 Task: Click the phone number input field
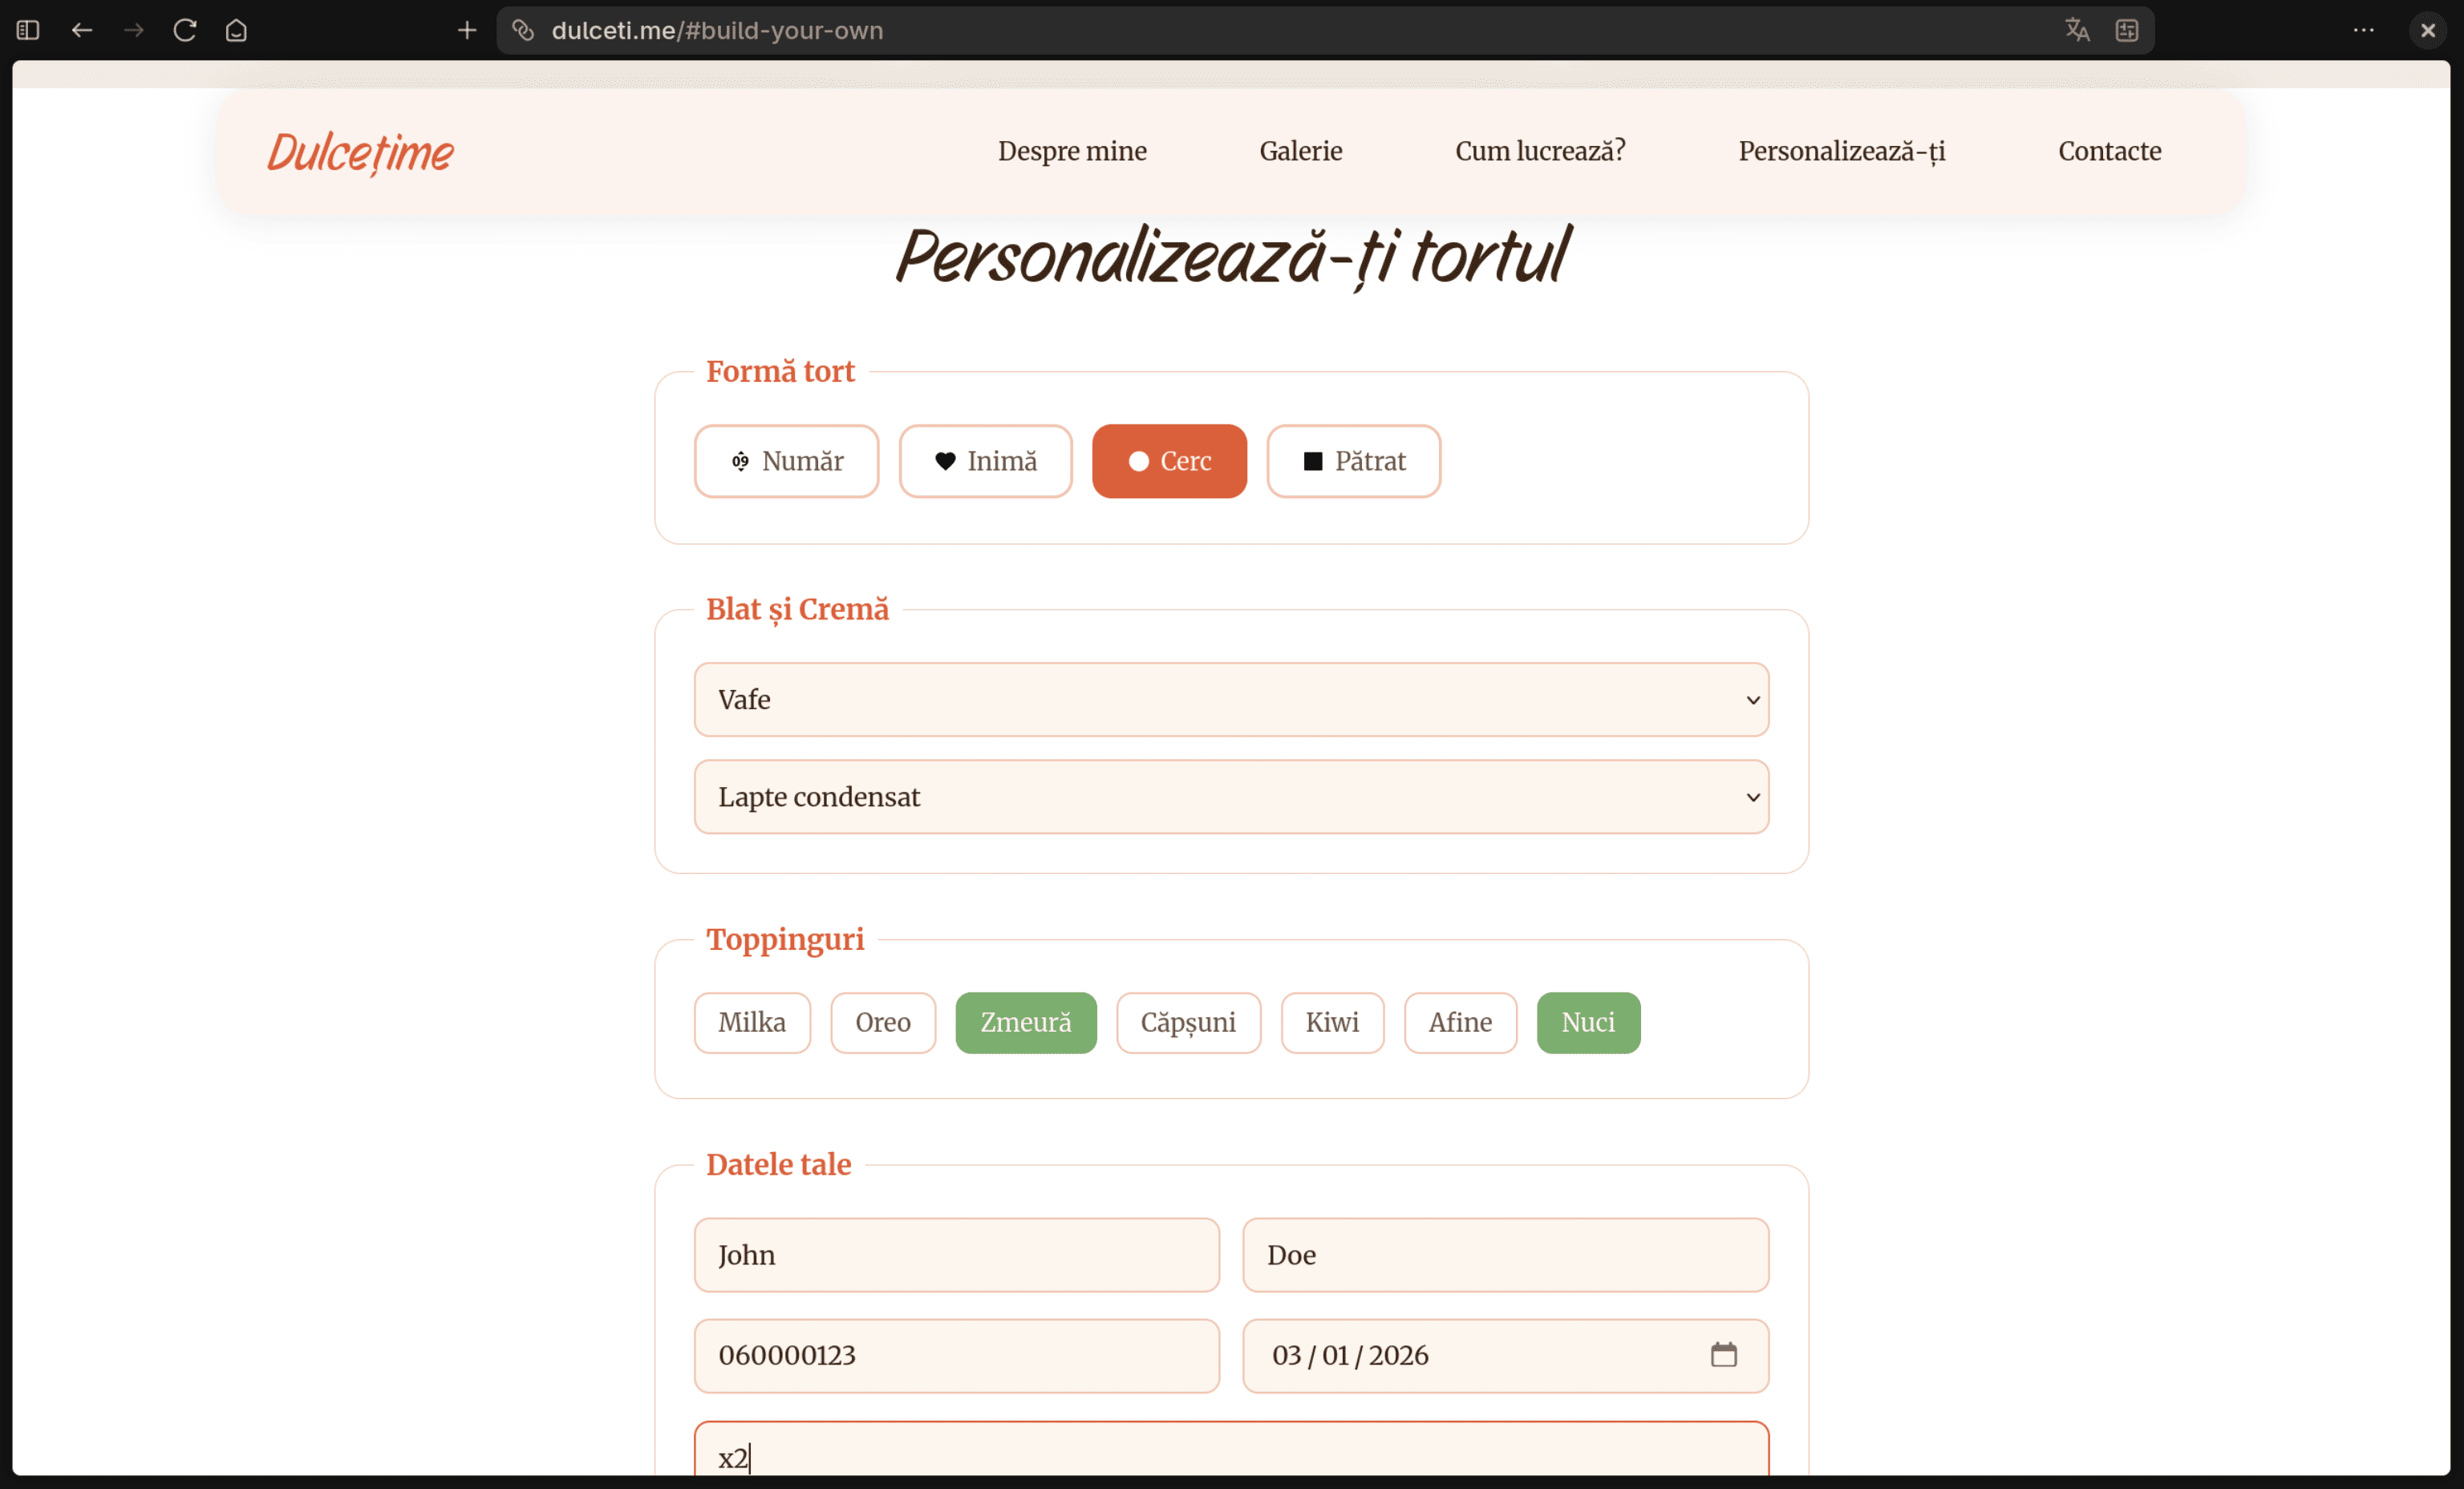click(x=956, y=1355)
